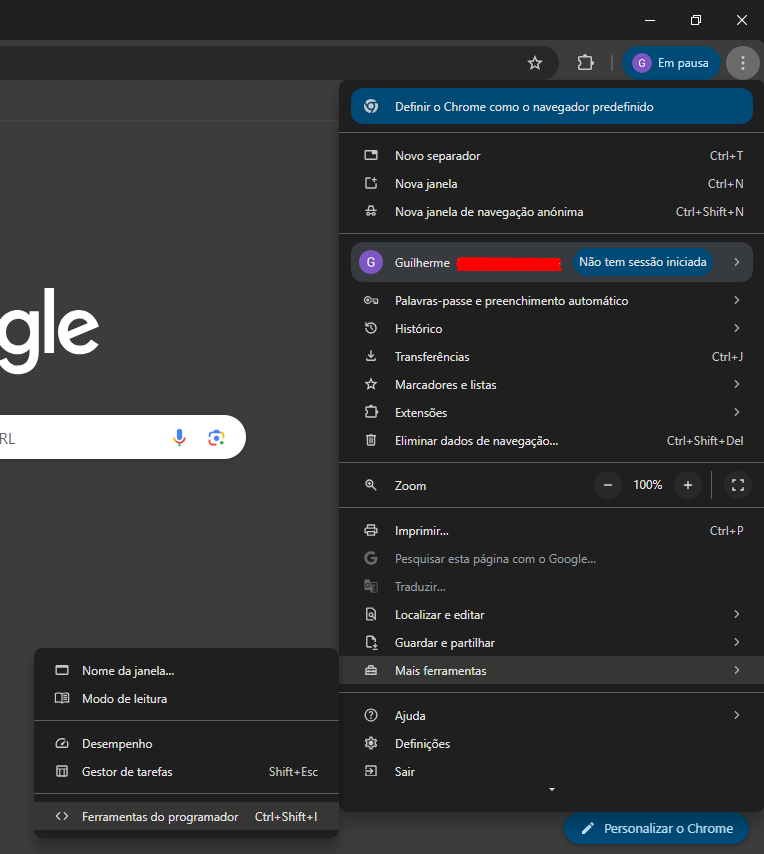The image size is (764, 854).
Task: Increase zoom with the plus button
Action: pos(688,485)
